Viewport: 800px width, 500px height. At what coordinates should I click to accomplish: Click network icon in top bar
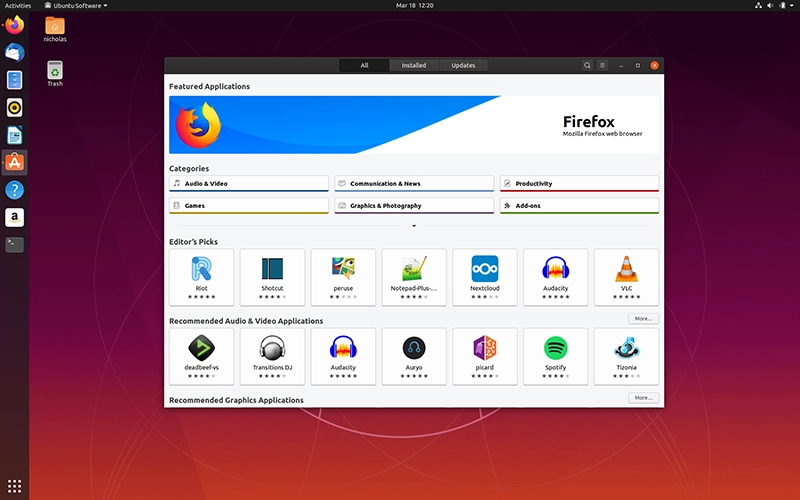(758, 6)
